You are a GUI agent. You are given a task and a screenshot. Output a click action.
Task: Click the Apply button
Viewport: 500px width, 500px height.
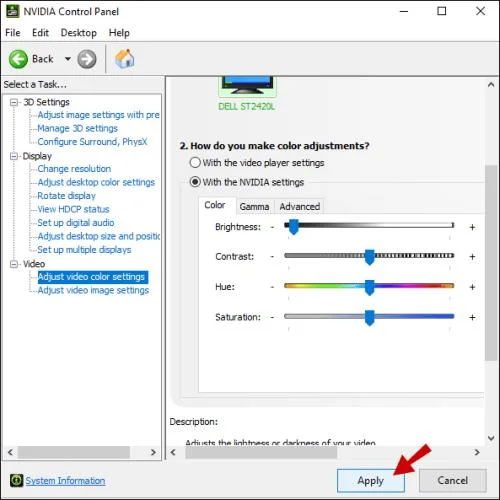[371, 481]
